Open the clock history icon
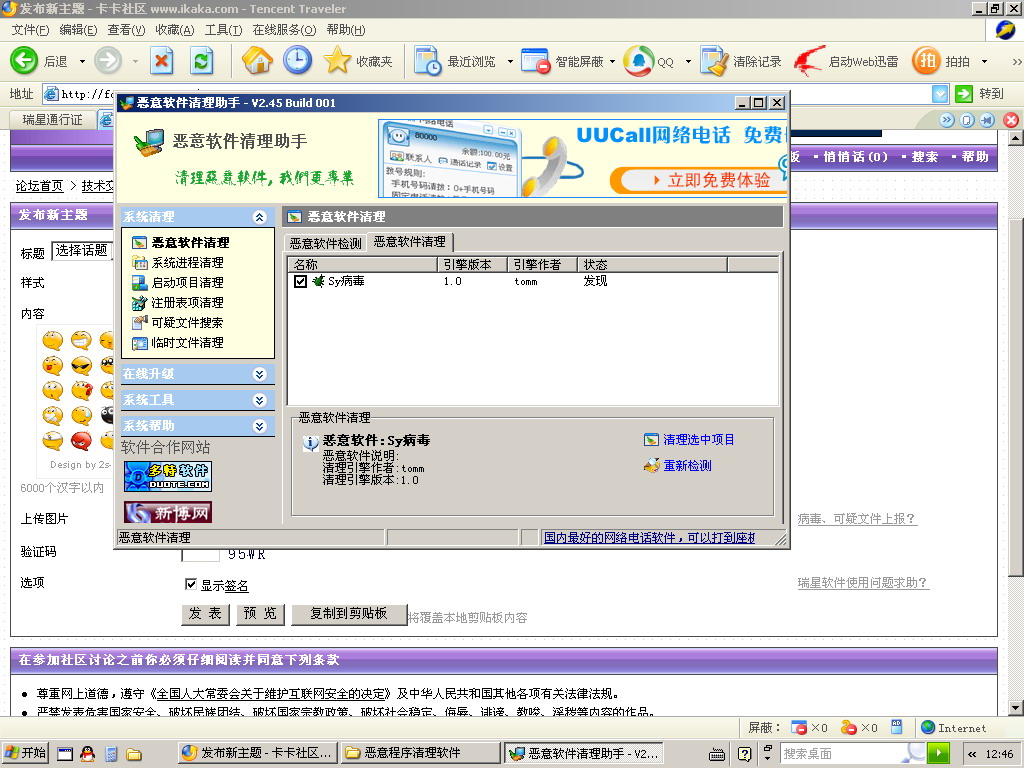This screenshot has height=768, width=1024. coord(297,60)
